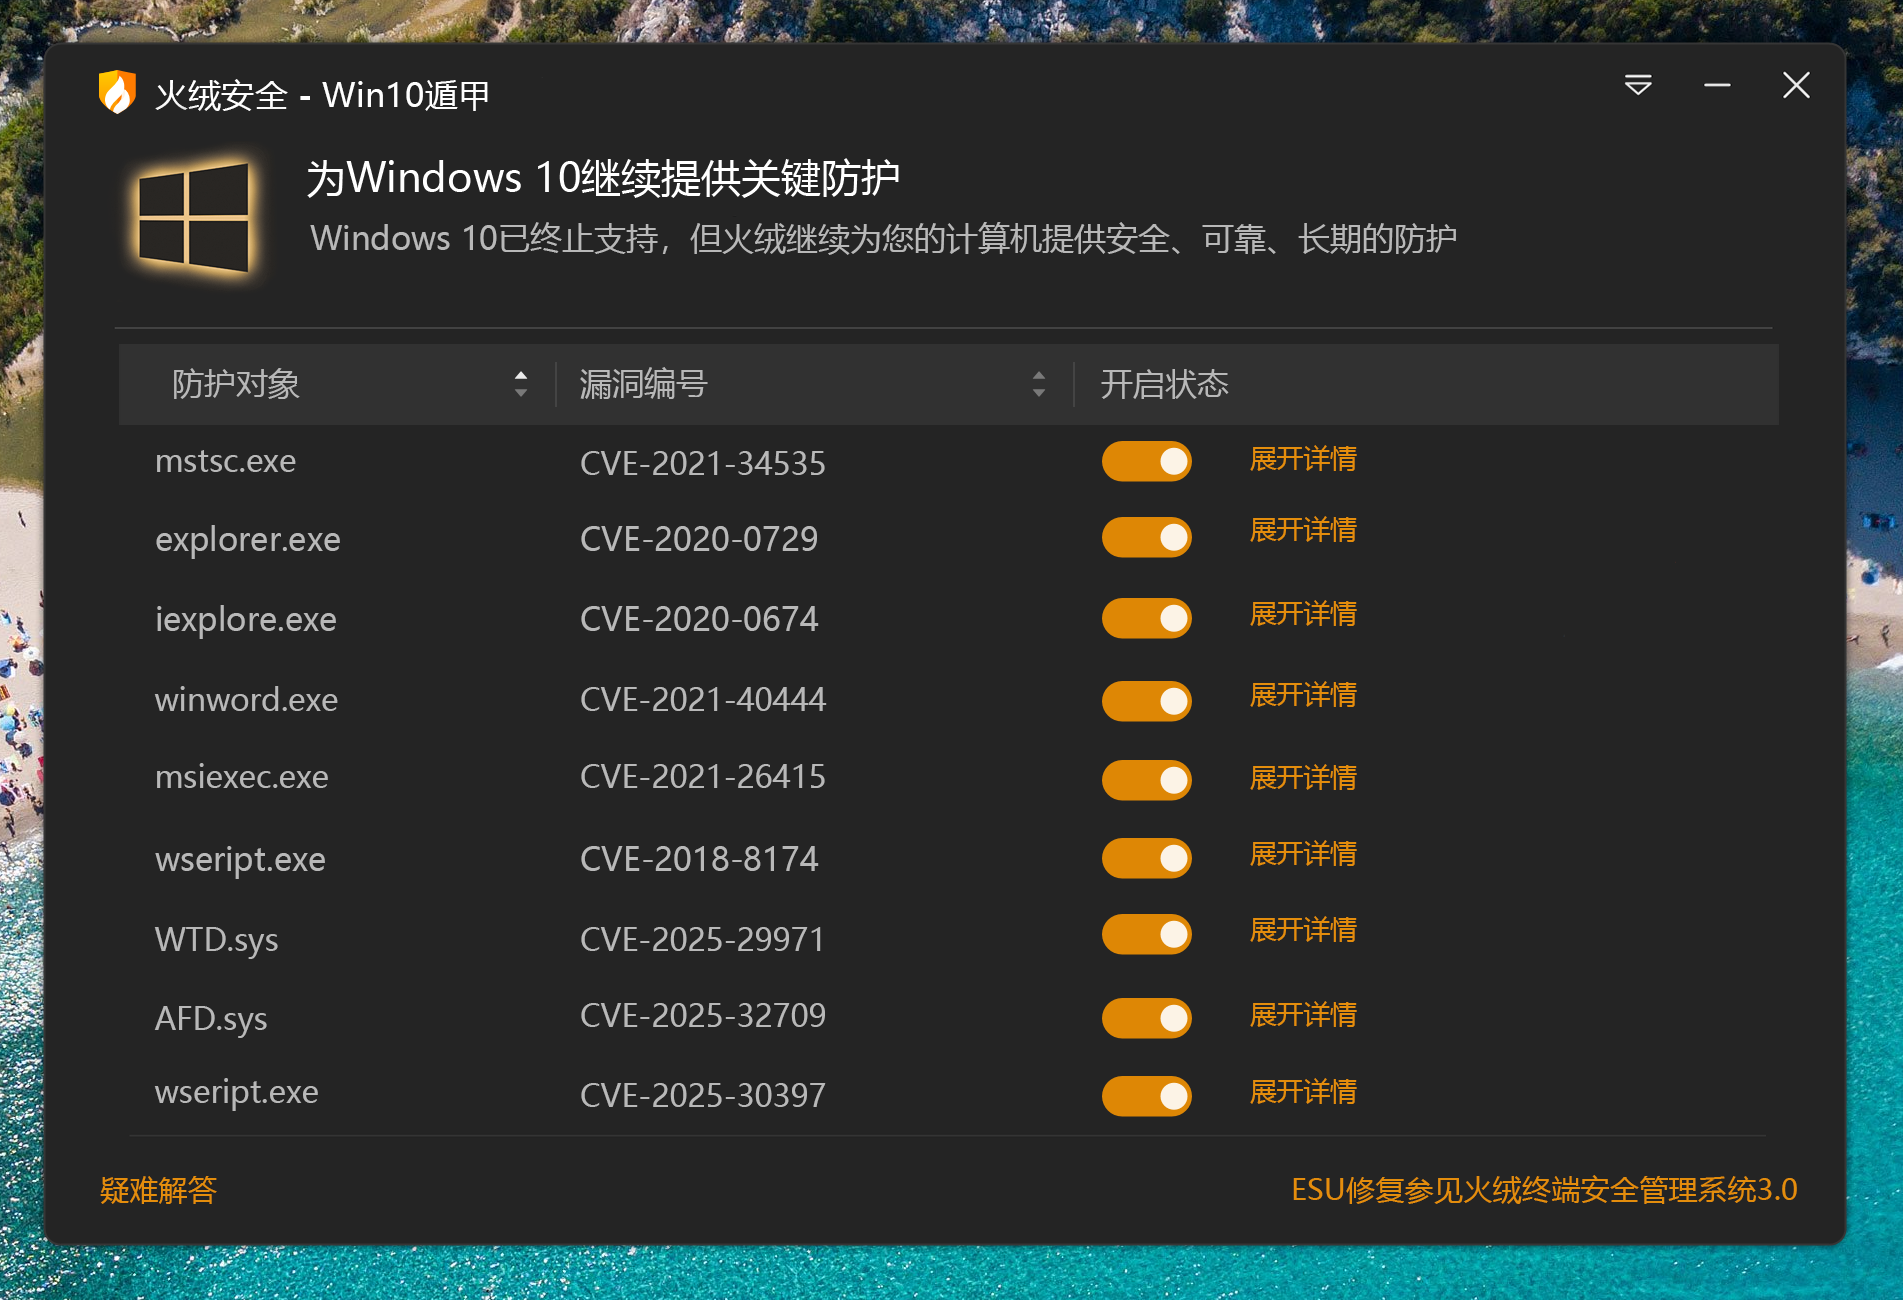Screen dimensions: 1903x1300
Task: Toggle the CVE-2025-30397 protection switch
Action: tap(1147, 1096)
